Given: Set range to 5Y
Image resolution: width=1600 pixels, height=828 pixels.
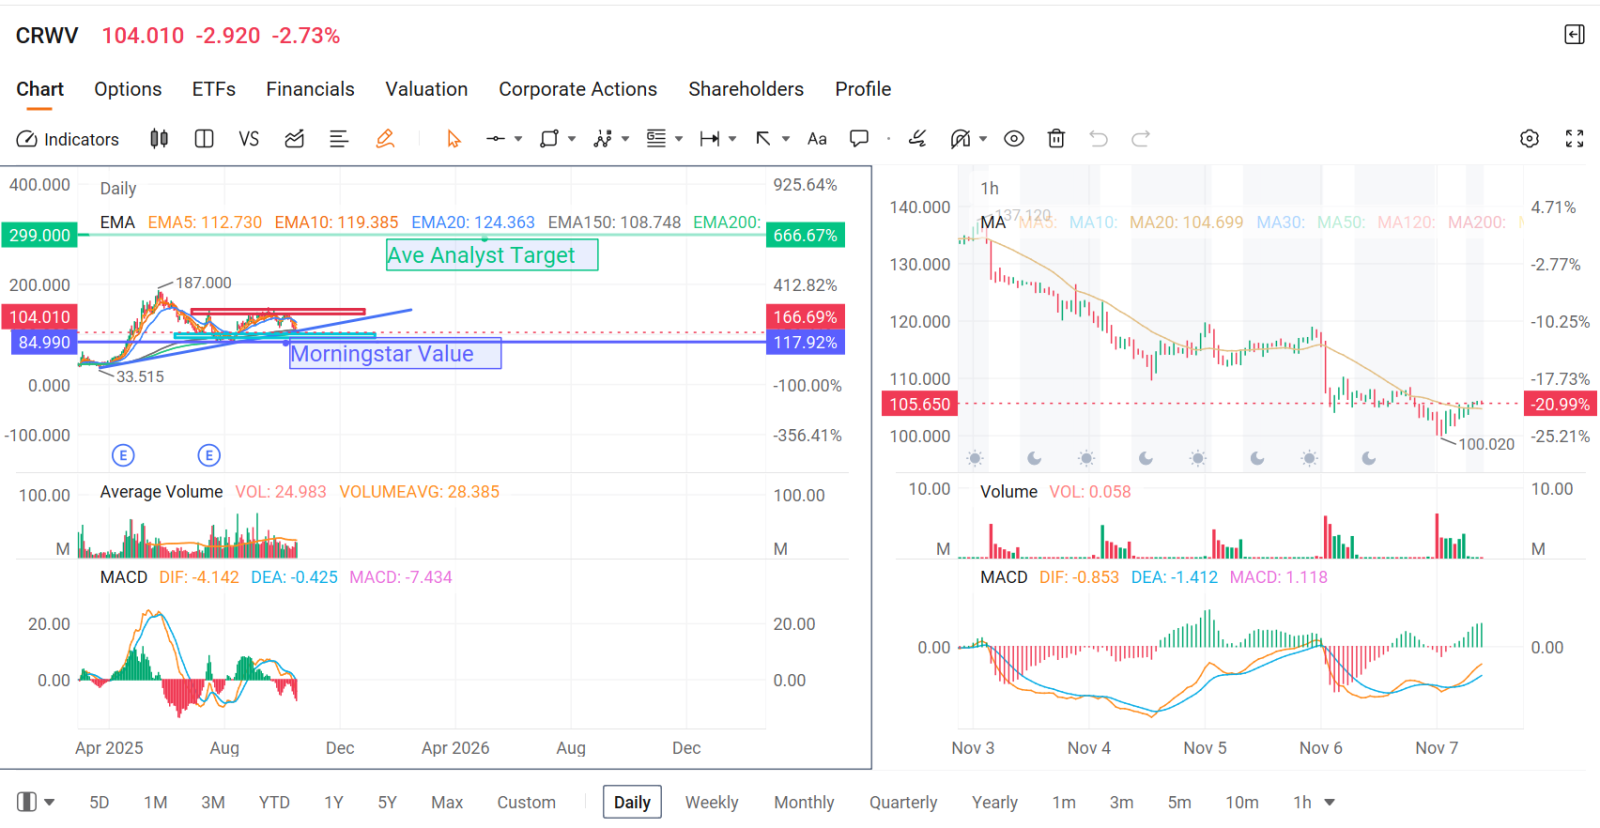Looking at the screenshot, I should coord(387,802).
